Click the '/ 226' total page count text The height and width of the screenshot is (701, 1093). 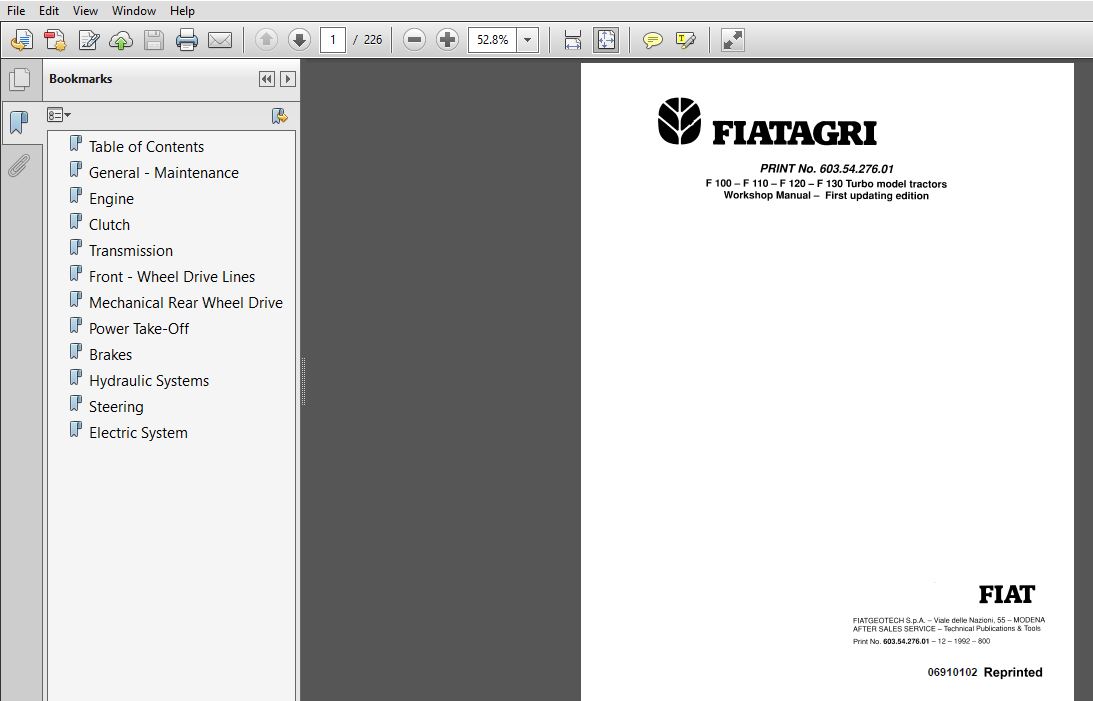click(x=367, y=40)
